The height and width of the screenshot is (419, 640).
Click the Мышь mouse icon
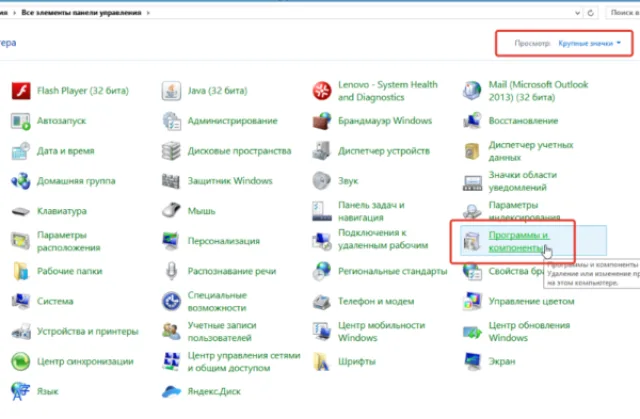tap(171, 211)
